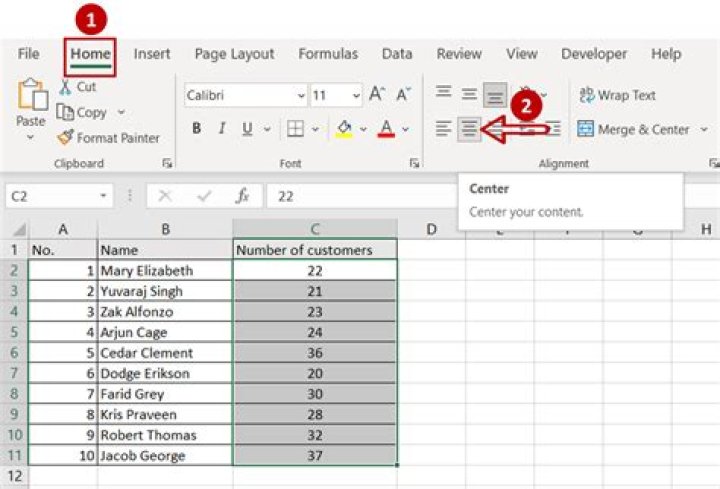This screenshot has height=489, width=720.
Task: Expand the Borders dropdown arrow
Action: point(315,129)
